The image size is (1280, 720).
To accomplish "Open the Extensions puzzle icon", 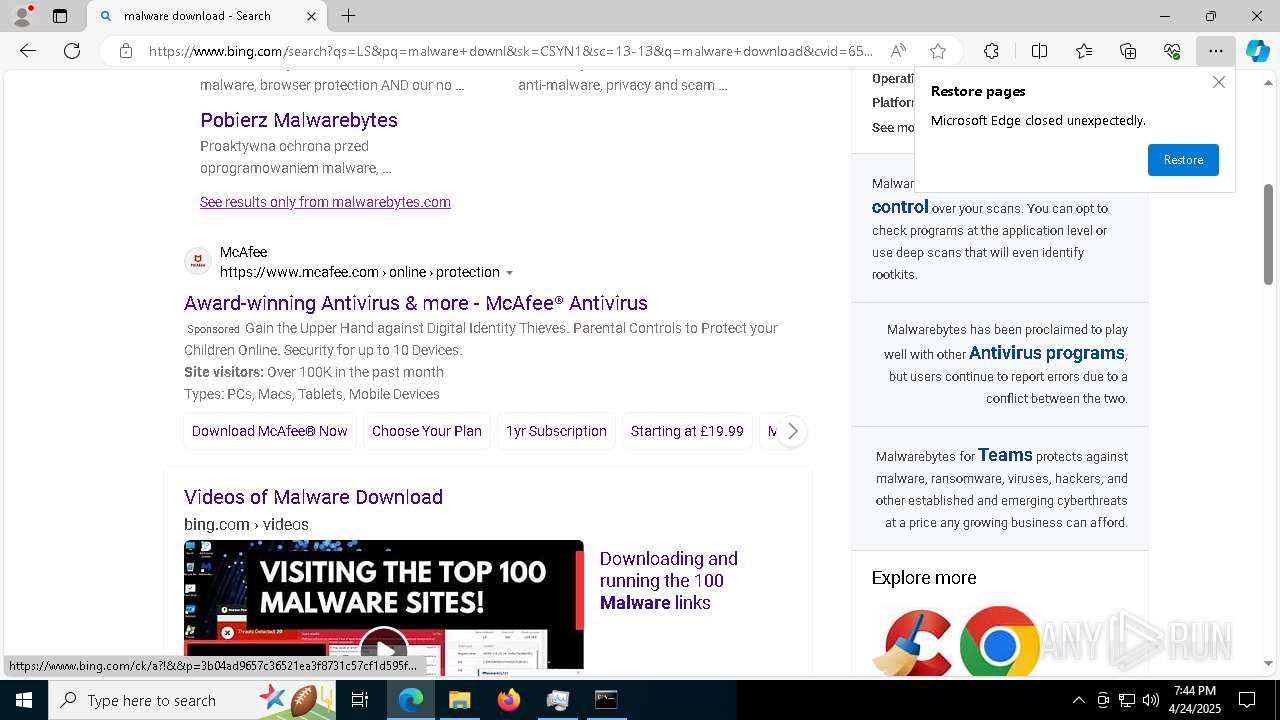I will tap(991, 51).
